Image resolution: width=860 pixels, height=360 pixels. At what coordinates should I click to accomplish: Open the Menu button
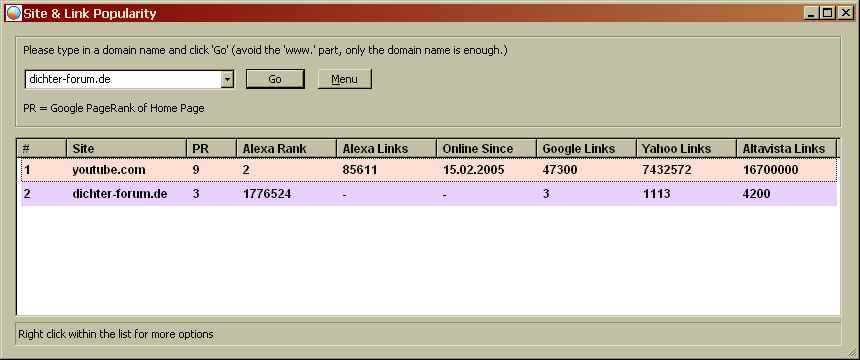tap(344, 79)
